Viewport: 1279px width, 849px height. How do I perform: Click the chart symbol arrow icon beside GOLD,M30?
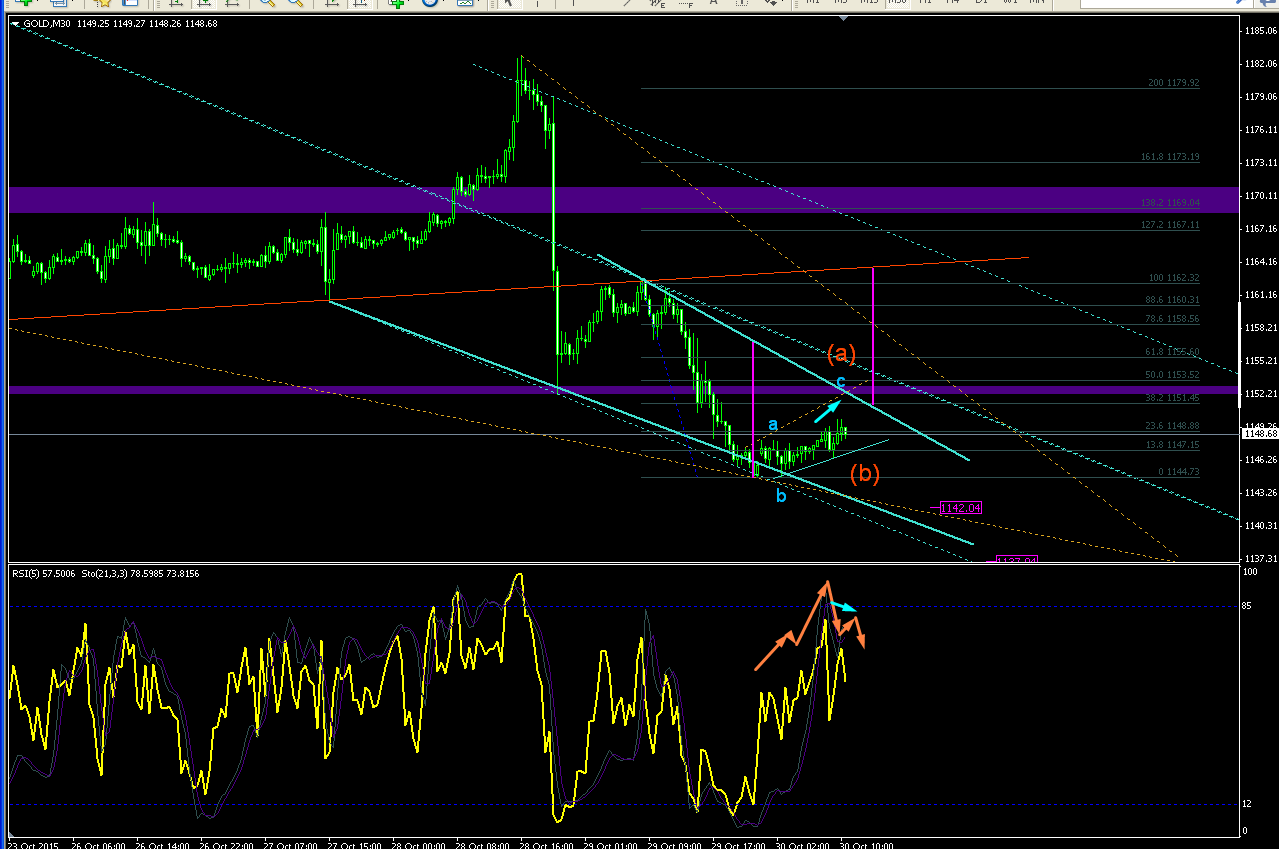click(x=15, y=23)
